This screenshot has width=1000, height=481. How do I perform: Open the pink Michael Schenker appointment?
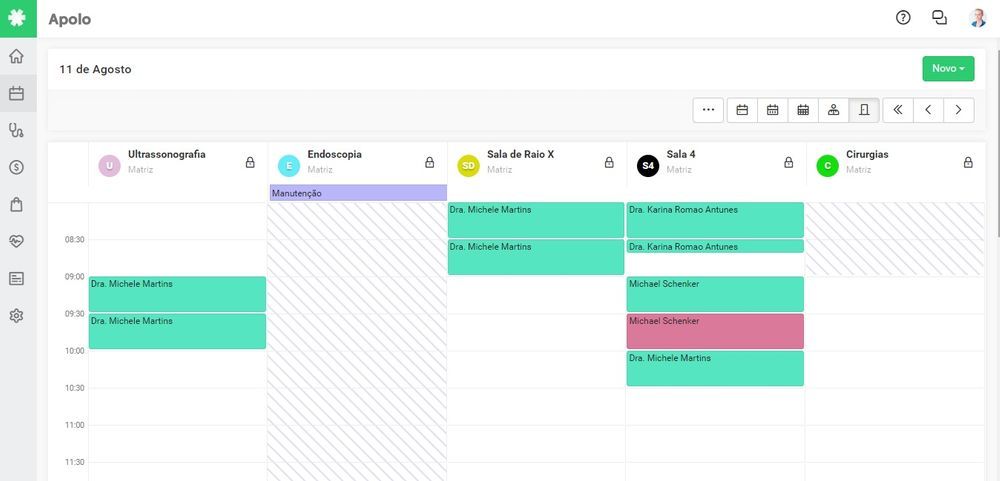click(x=715, y=332)
